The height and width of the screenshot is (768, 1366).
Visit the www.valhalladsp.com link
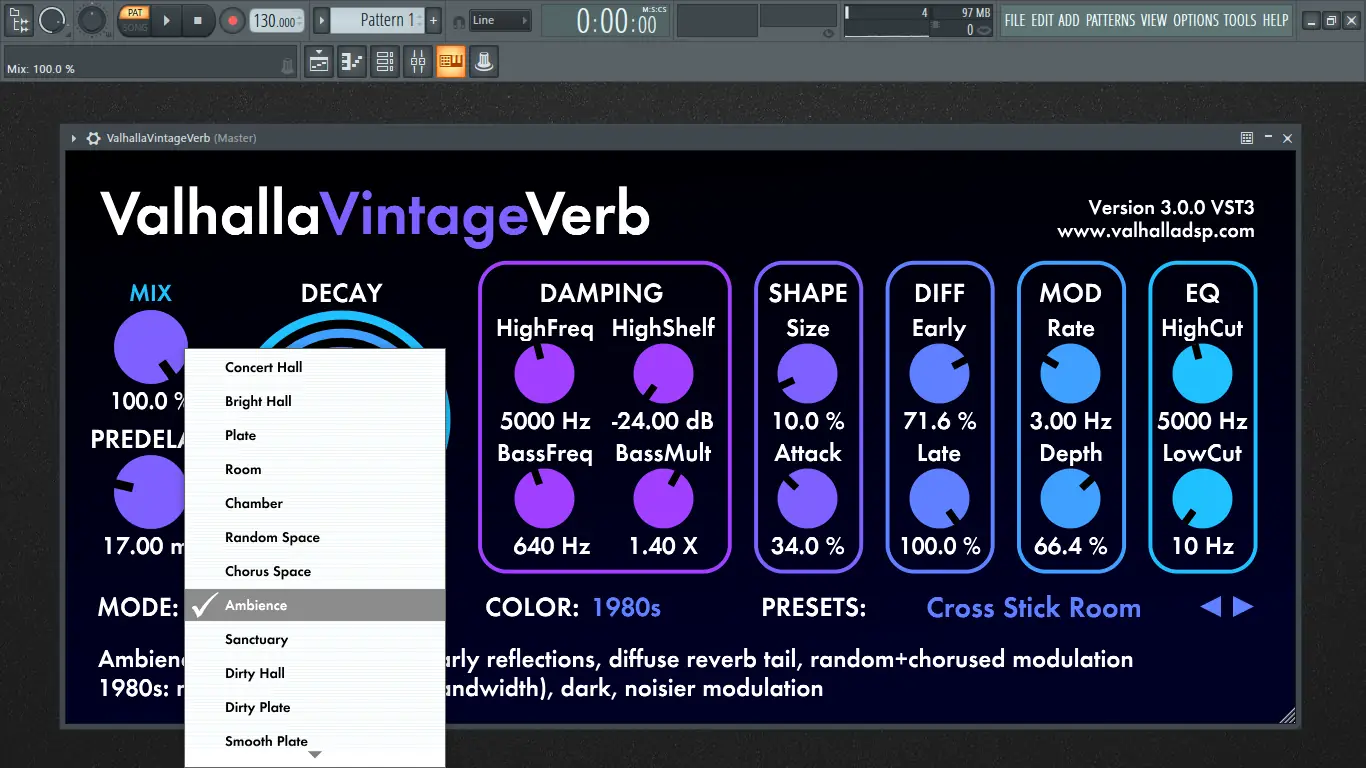(1156, 231)
